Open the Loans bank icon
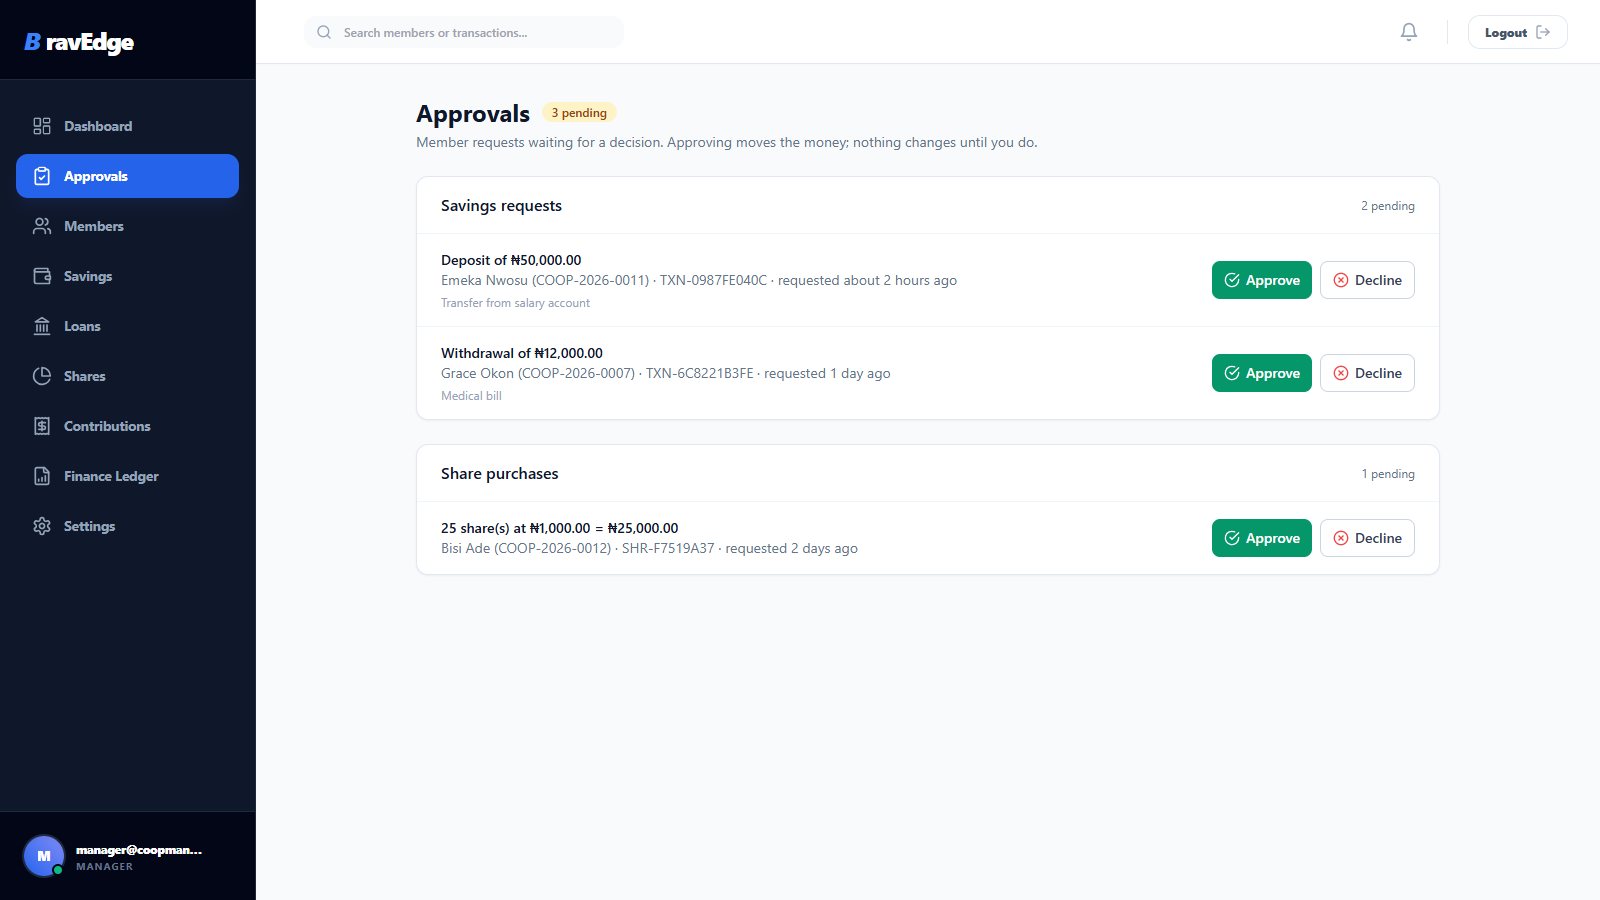This screenshot has width=1600, height=900. point(42,326)
